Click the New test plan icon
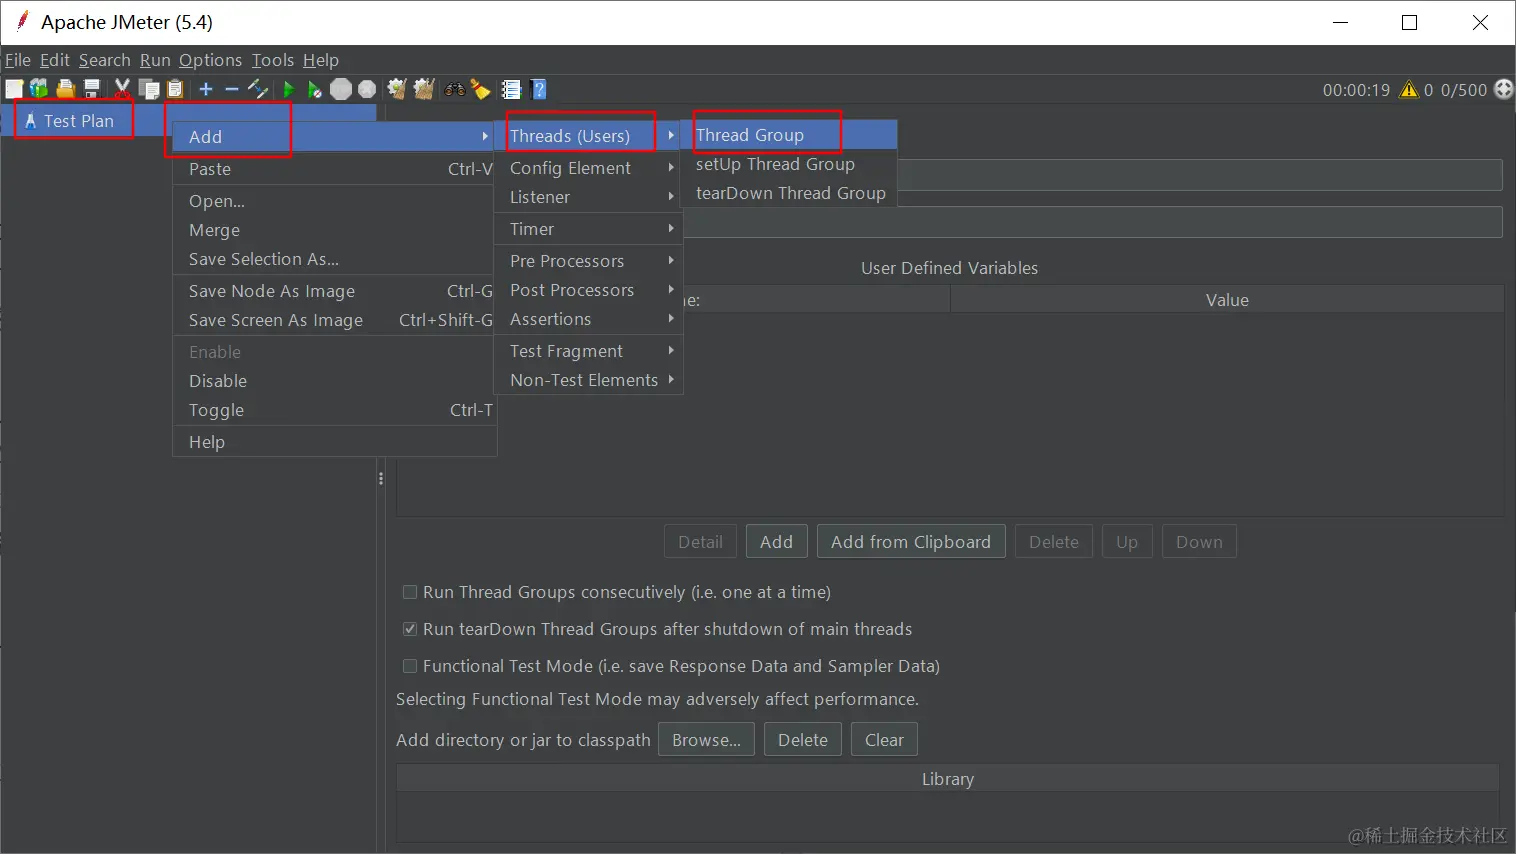 14,90
